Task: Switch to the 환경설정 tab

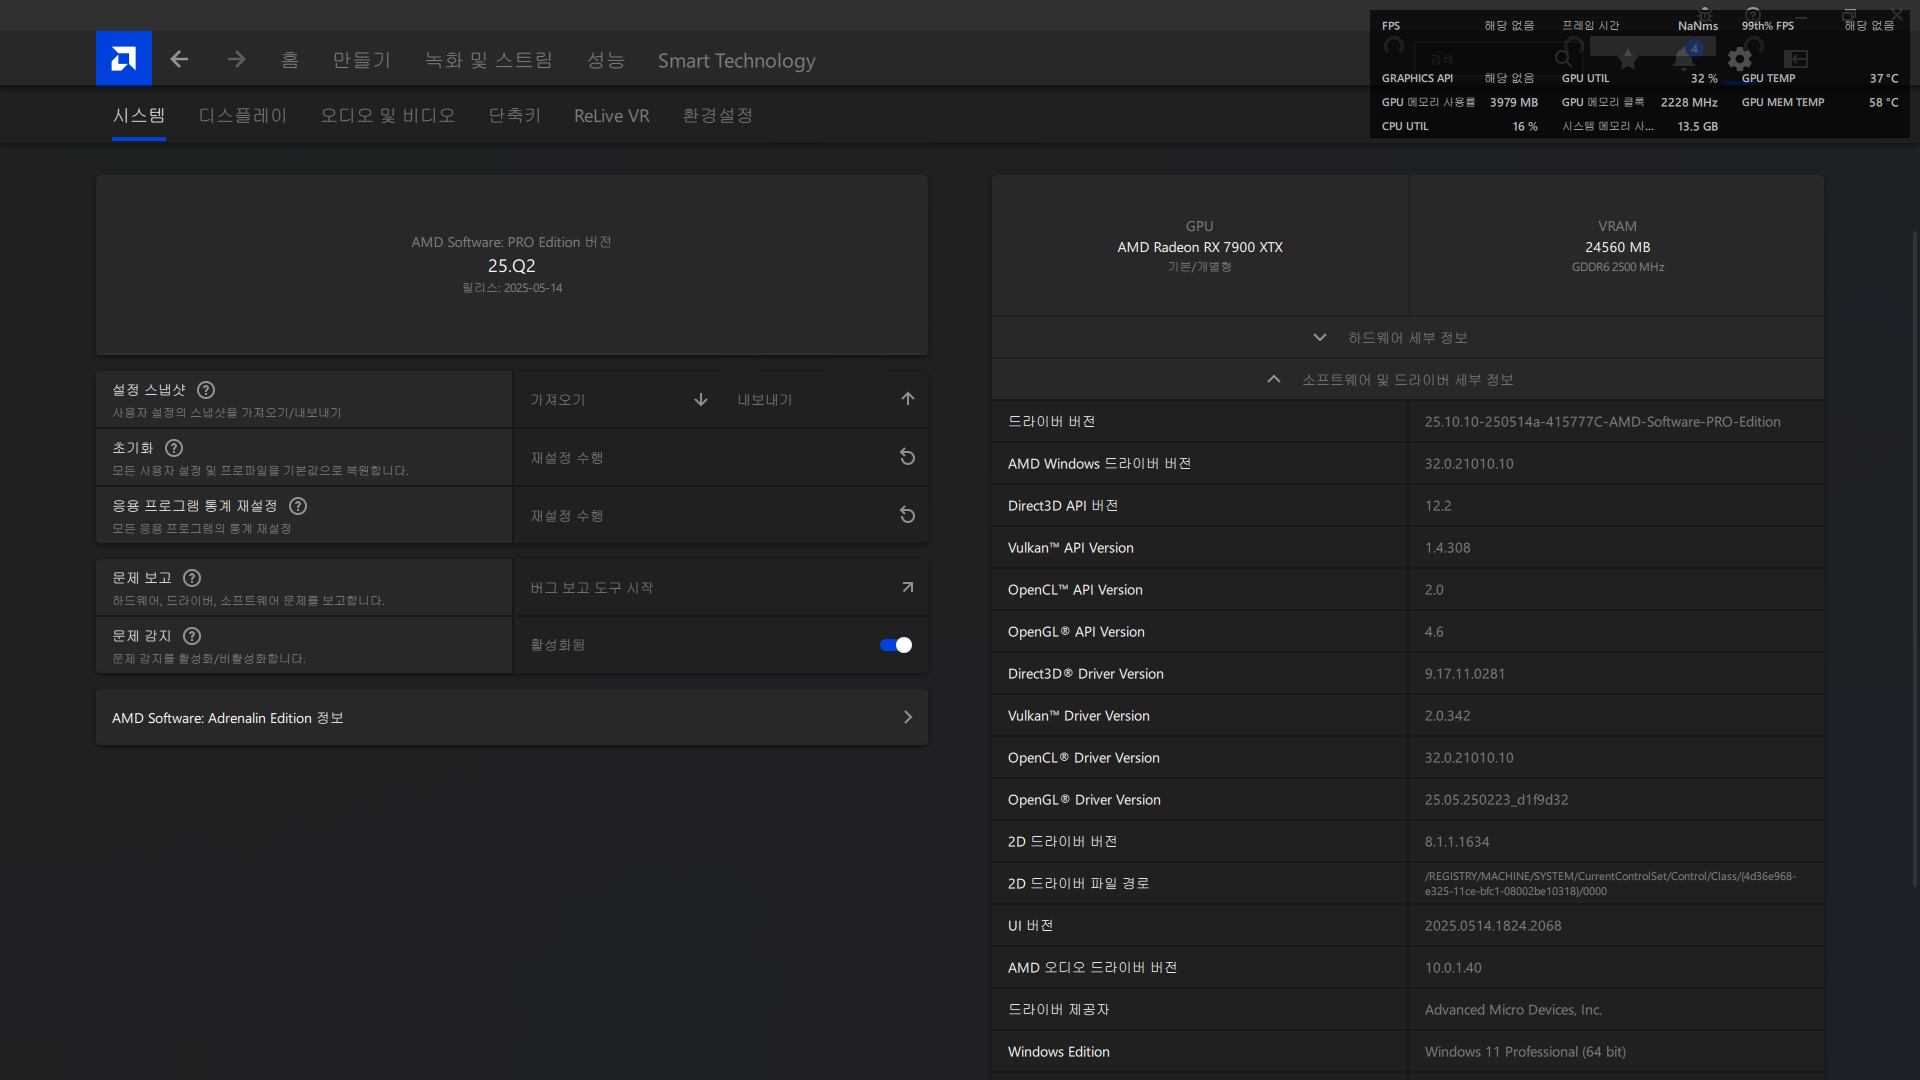Action: coord(718,116)
